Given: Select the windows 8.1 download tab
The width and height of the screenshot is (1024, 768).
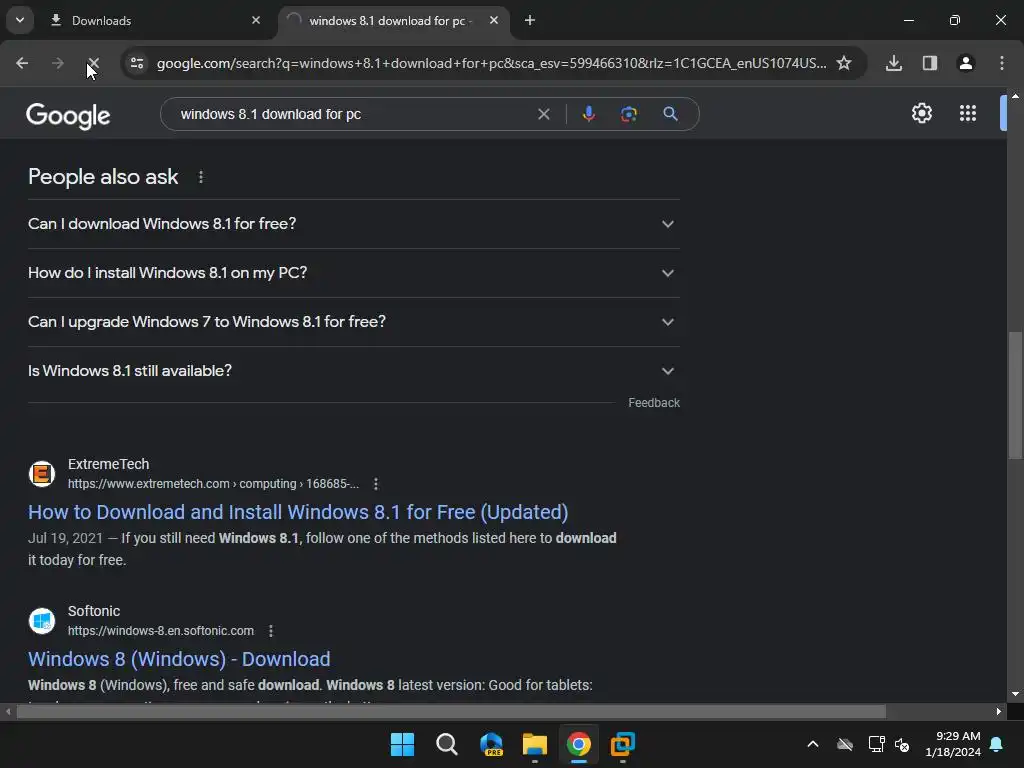Looking at the screenshot, I should coord(392,21).
